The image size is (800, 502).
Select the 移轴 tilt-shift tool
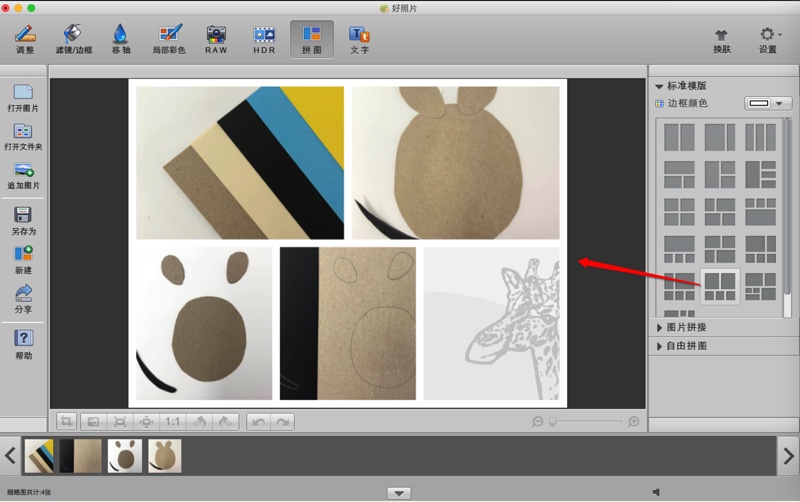point(121,39)
